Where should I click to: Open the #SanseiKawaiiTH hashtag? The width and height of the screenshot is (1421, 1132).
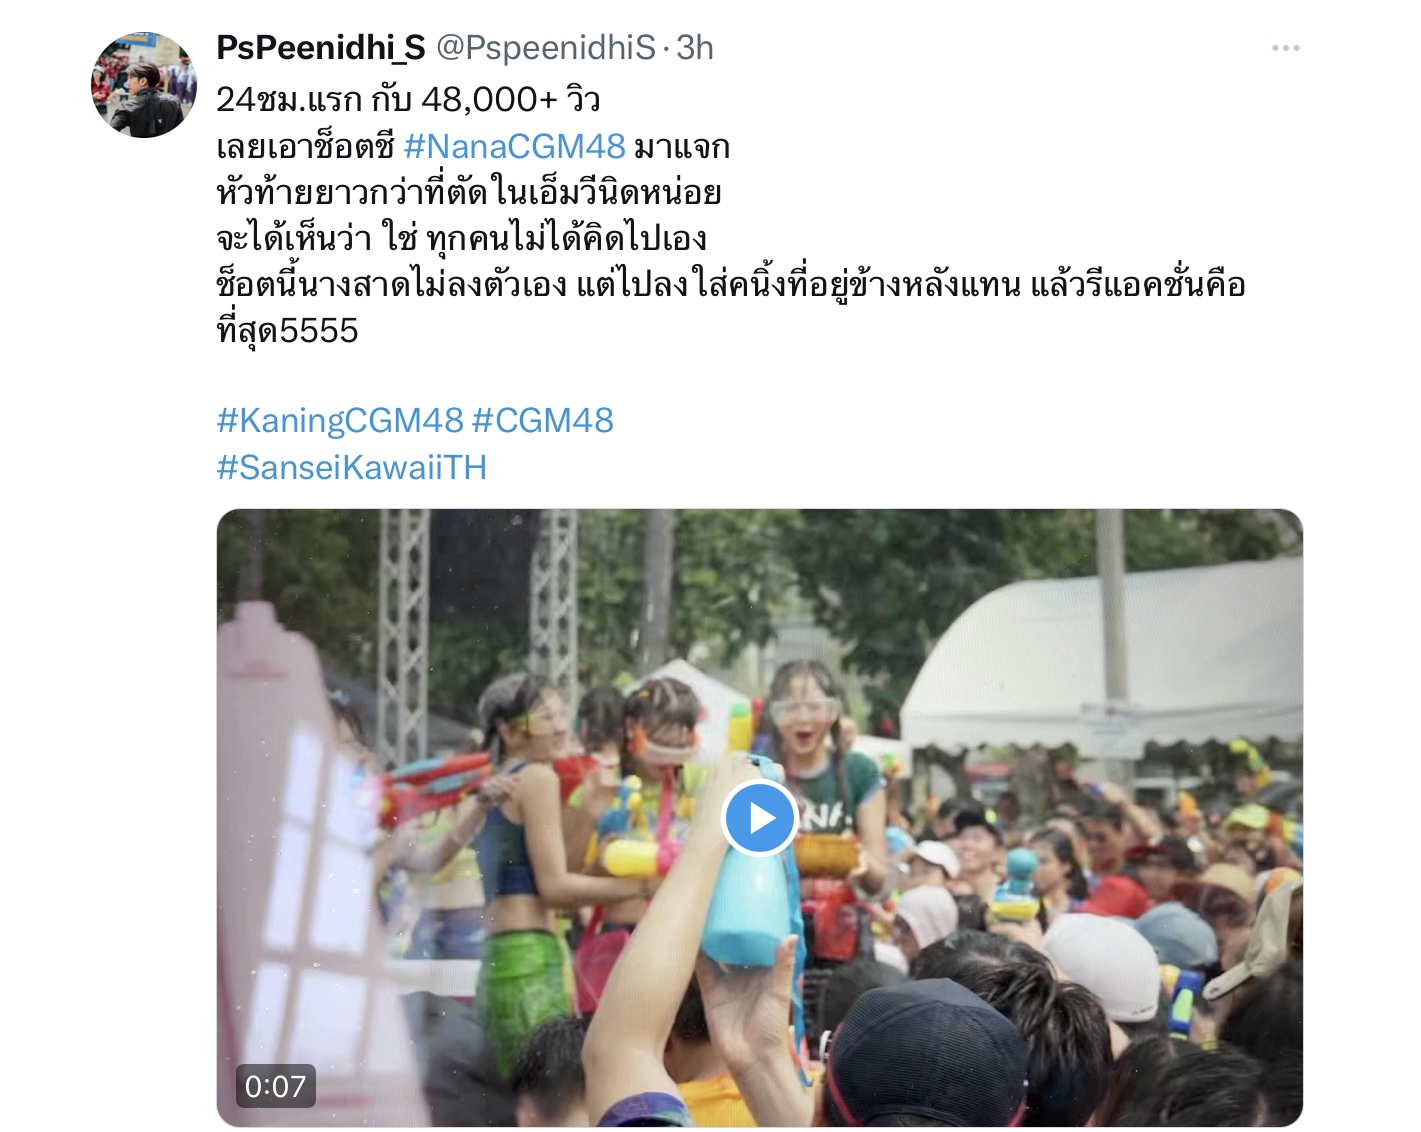(351, 467)
